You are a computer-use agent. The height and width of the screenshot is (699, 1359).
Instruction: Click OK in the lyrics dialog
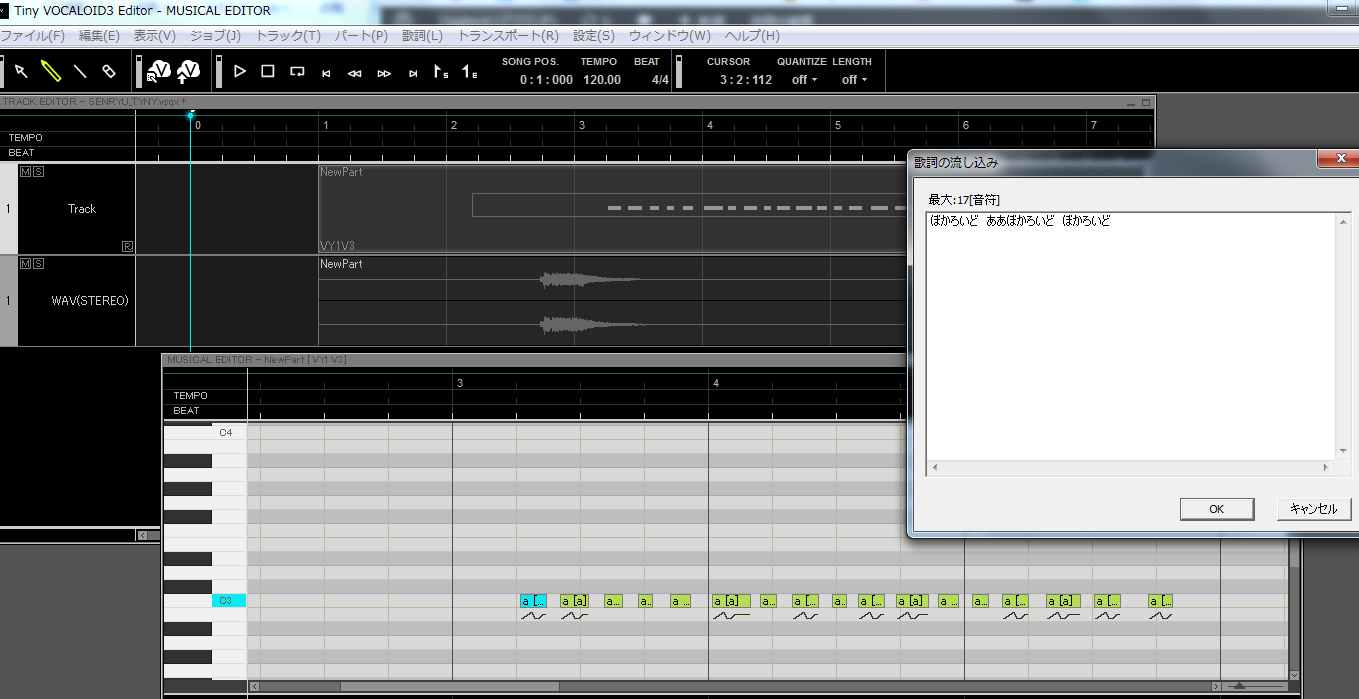[1216, 509]
